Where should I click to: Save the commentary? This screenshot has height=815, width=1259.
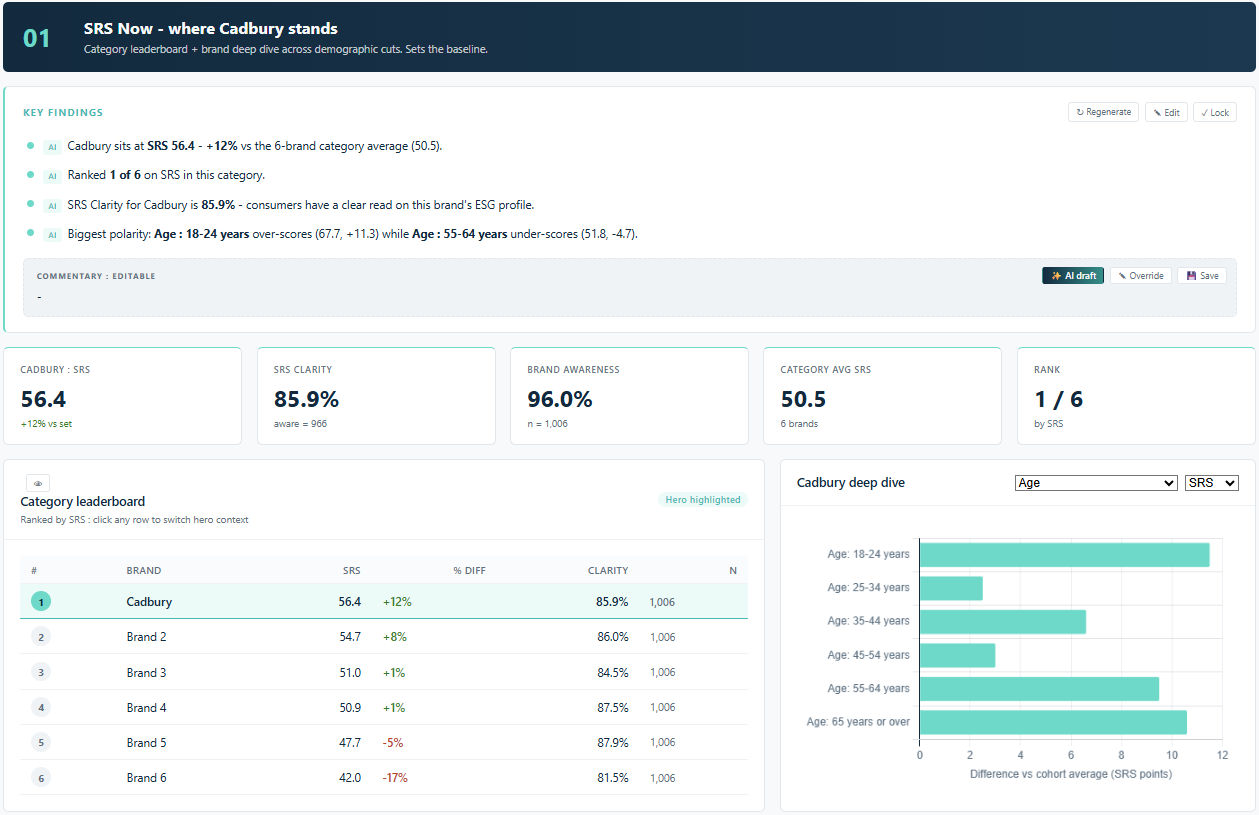1201,275
